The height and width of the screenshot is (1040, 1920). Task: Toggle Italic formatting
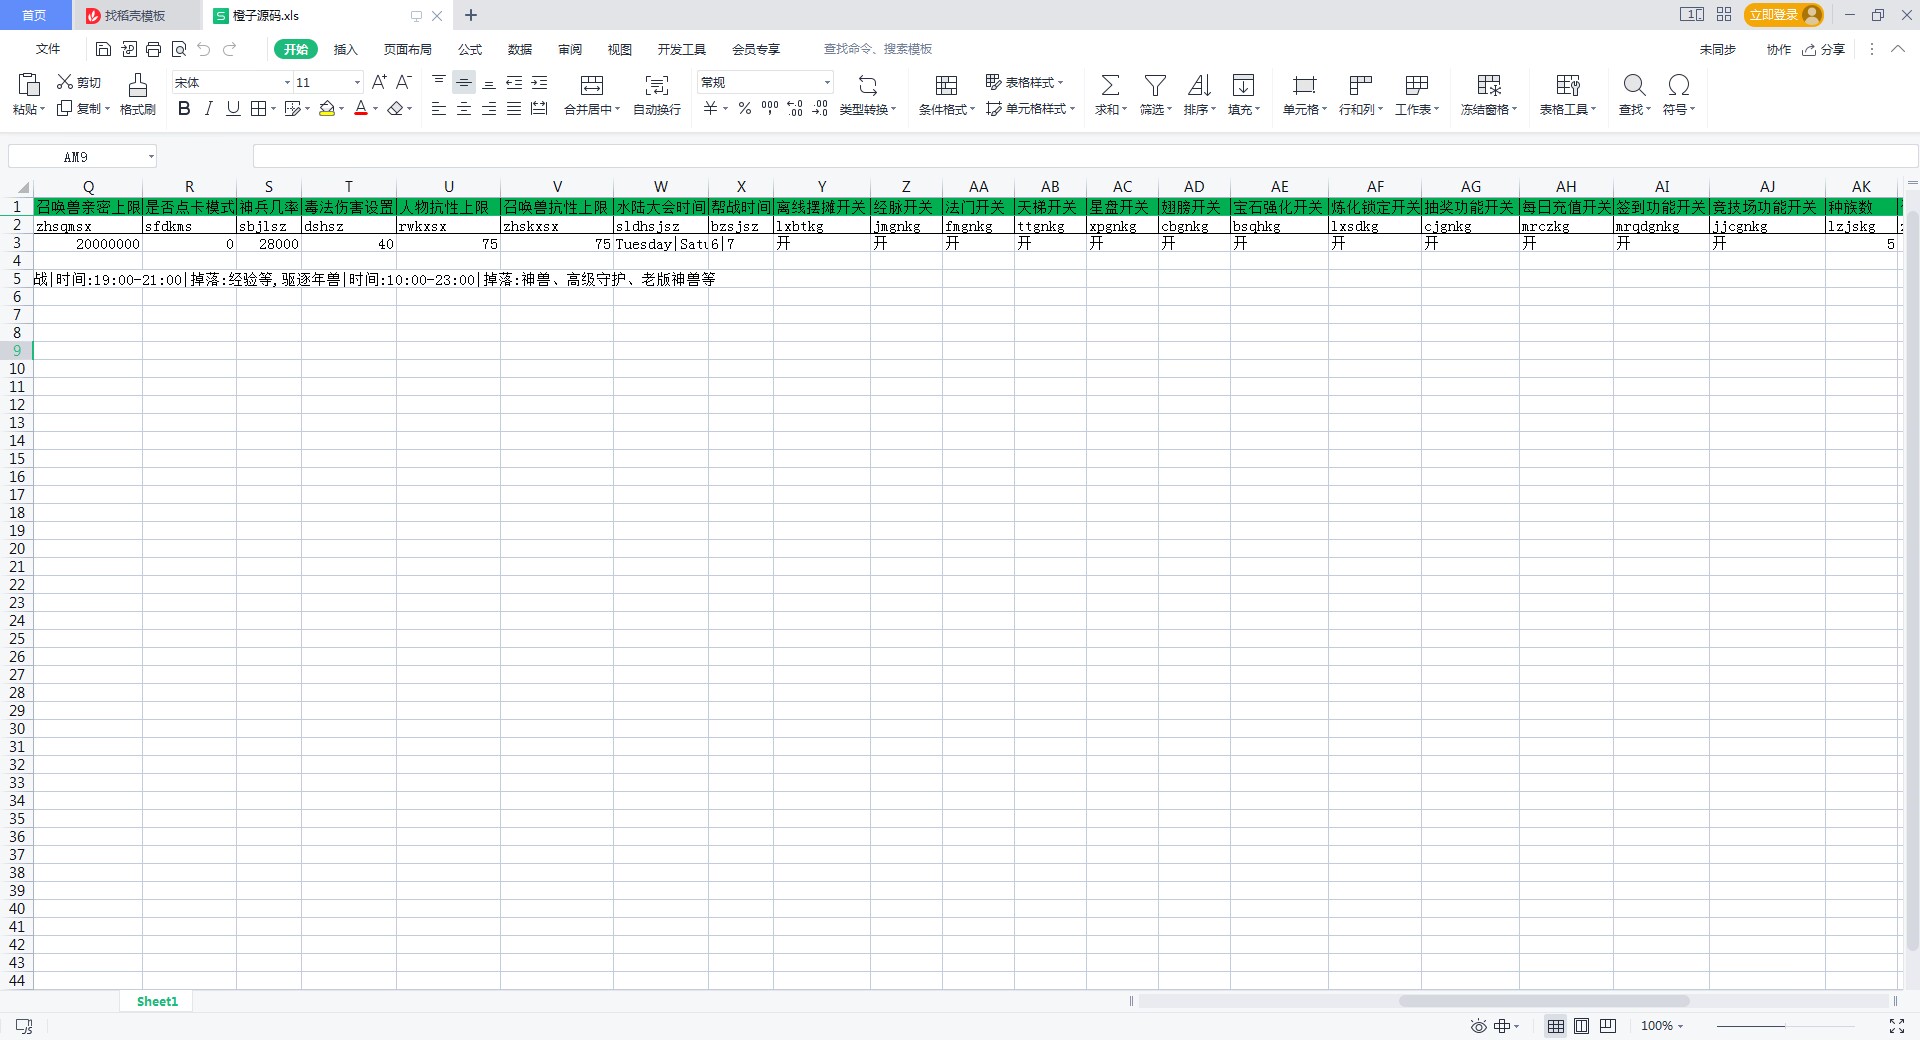pos(208,109)
